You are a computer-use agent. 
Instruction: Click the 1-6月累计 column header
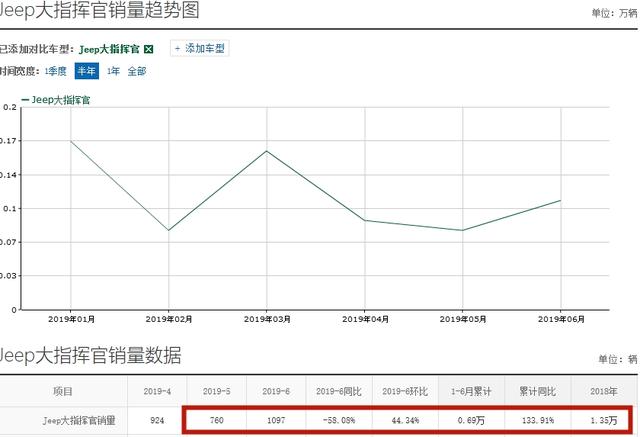click(471, 392)
